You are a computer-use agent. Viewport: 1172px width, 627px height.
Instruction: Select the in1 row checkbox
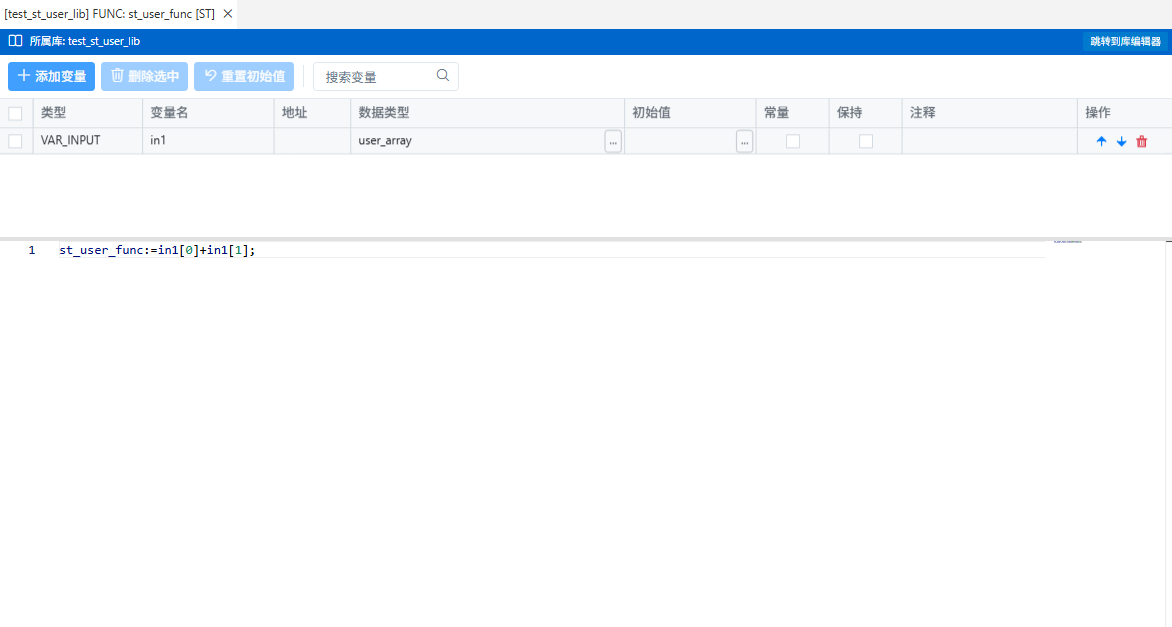tap(15, 141)
